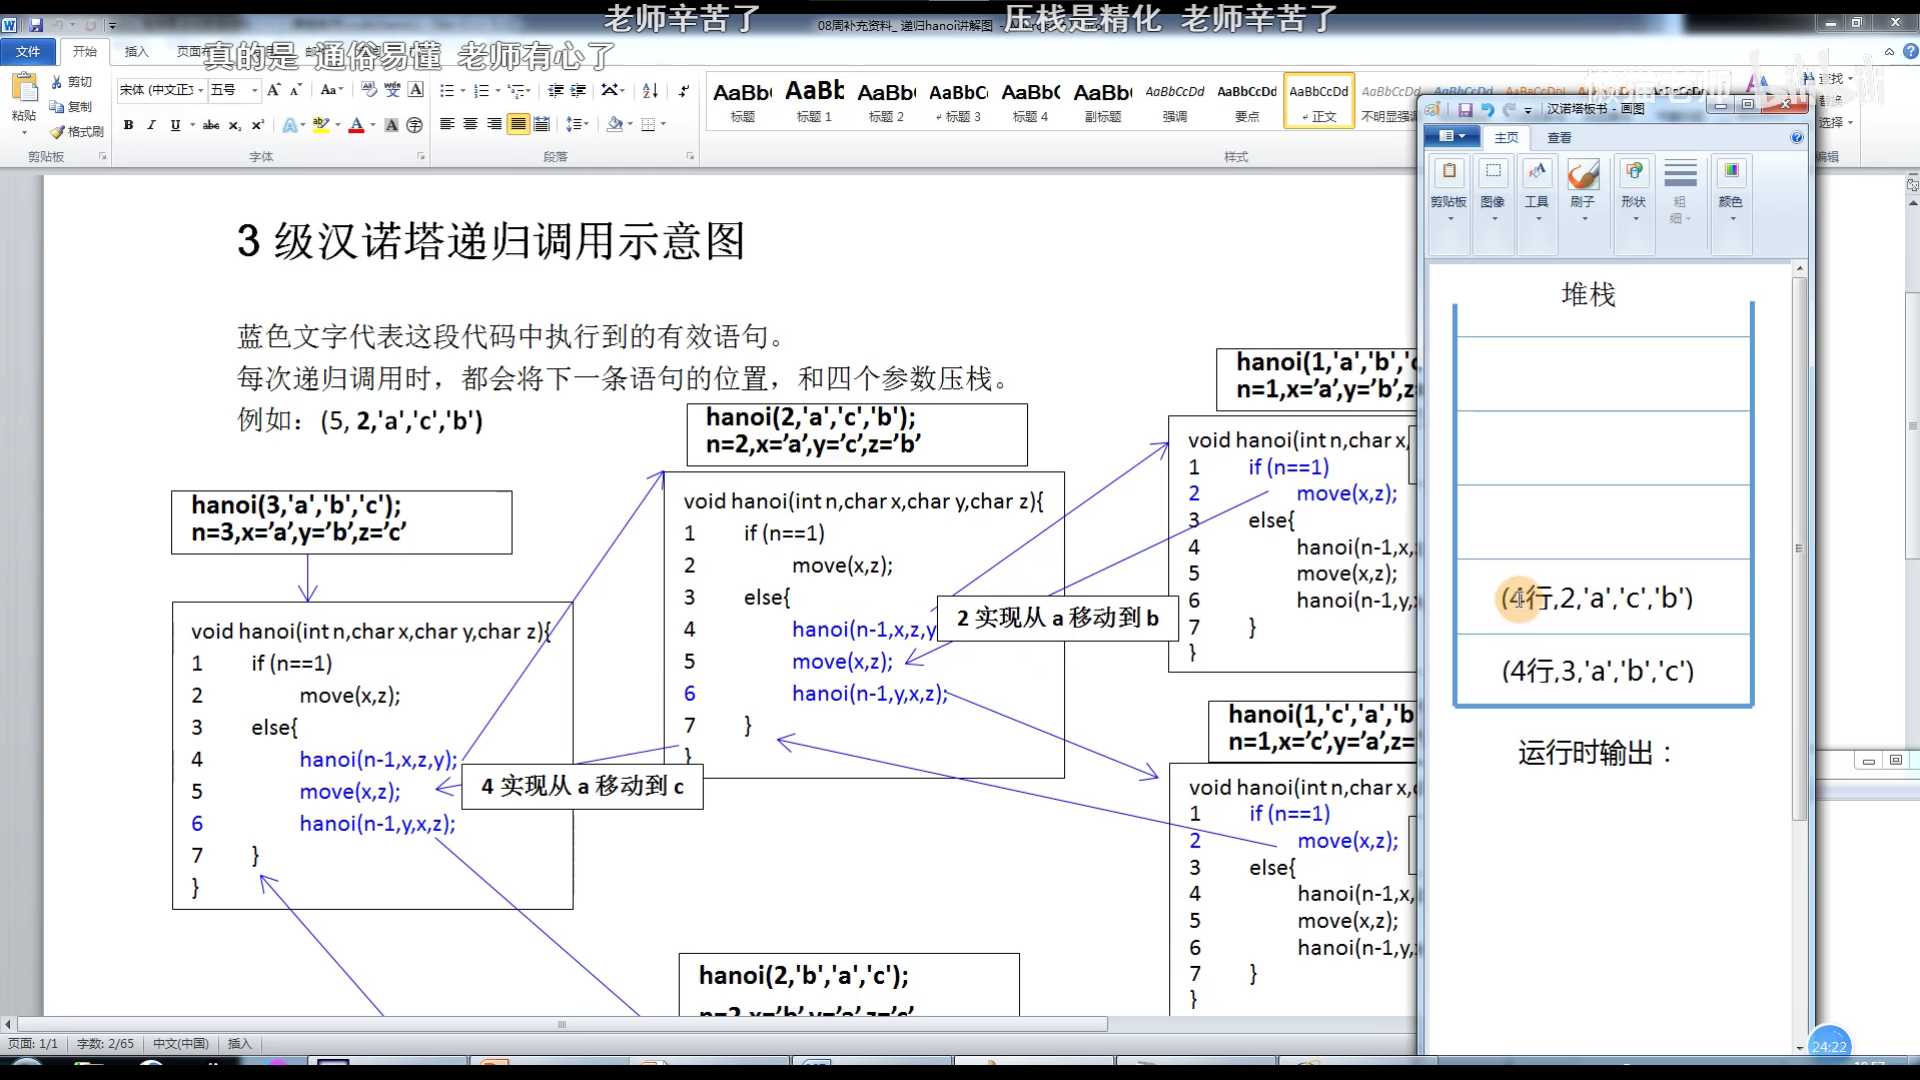Viewport: 1920px width, 1080px height.
Task: Apply the 强调 emphasis style
Action: click(x=1175, y=101)
